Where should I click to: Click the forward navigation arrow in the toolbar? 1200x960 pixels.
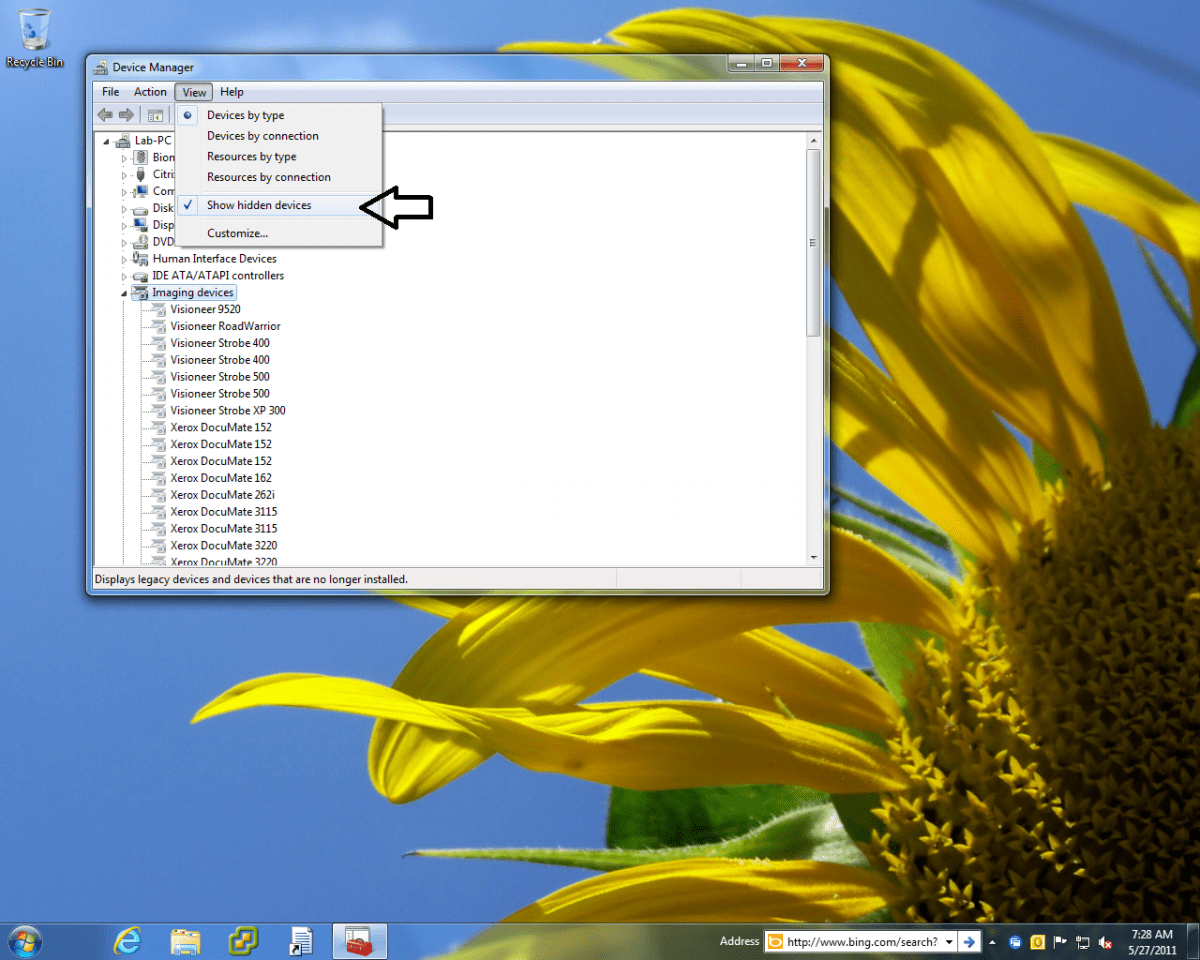click(125, 114)
